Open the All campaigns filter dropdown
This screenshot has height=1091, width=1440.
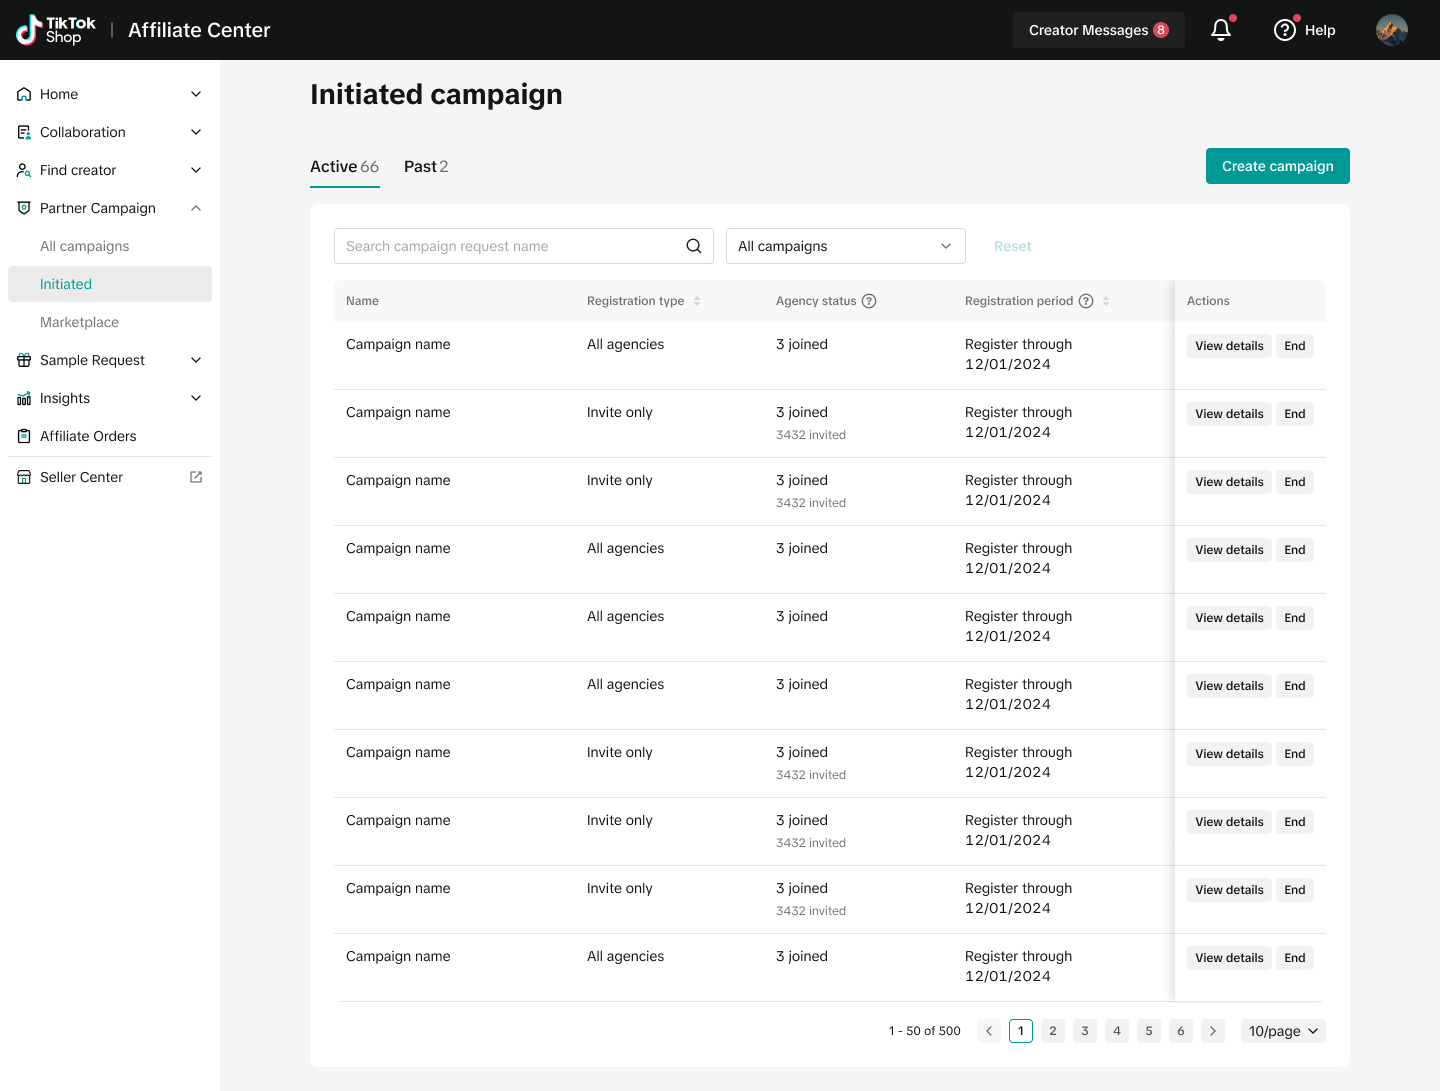[845, 246]
